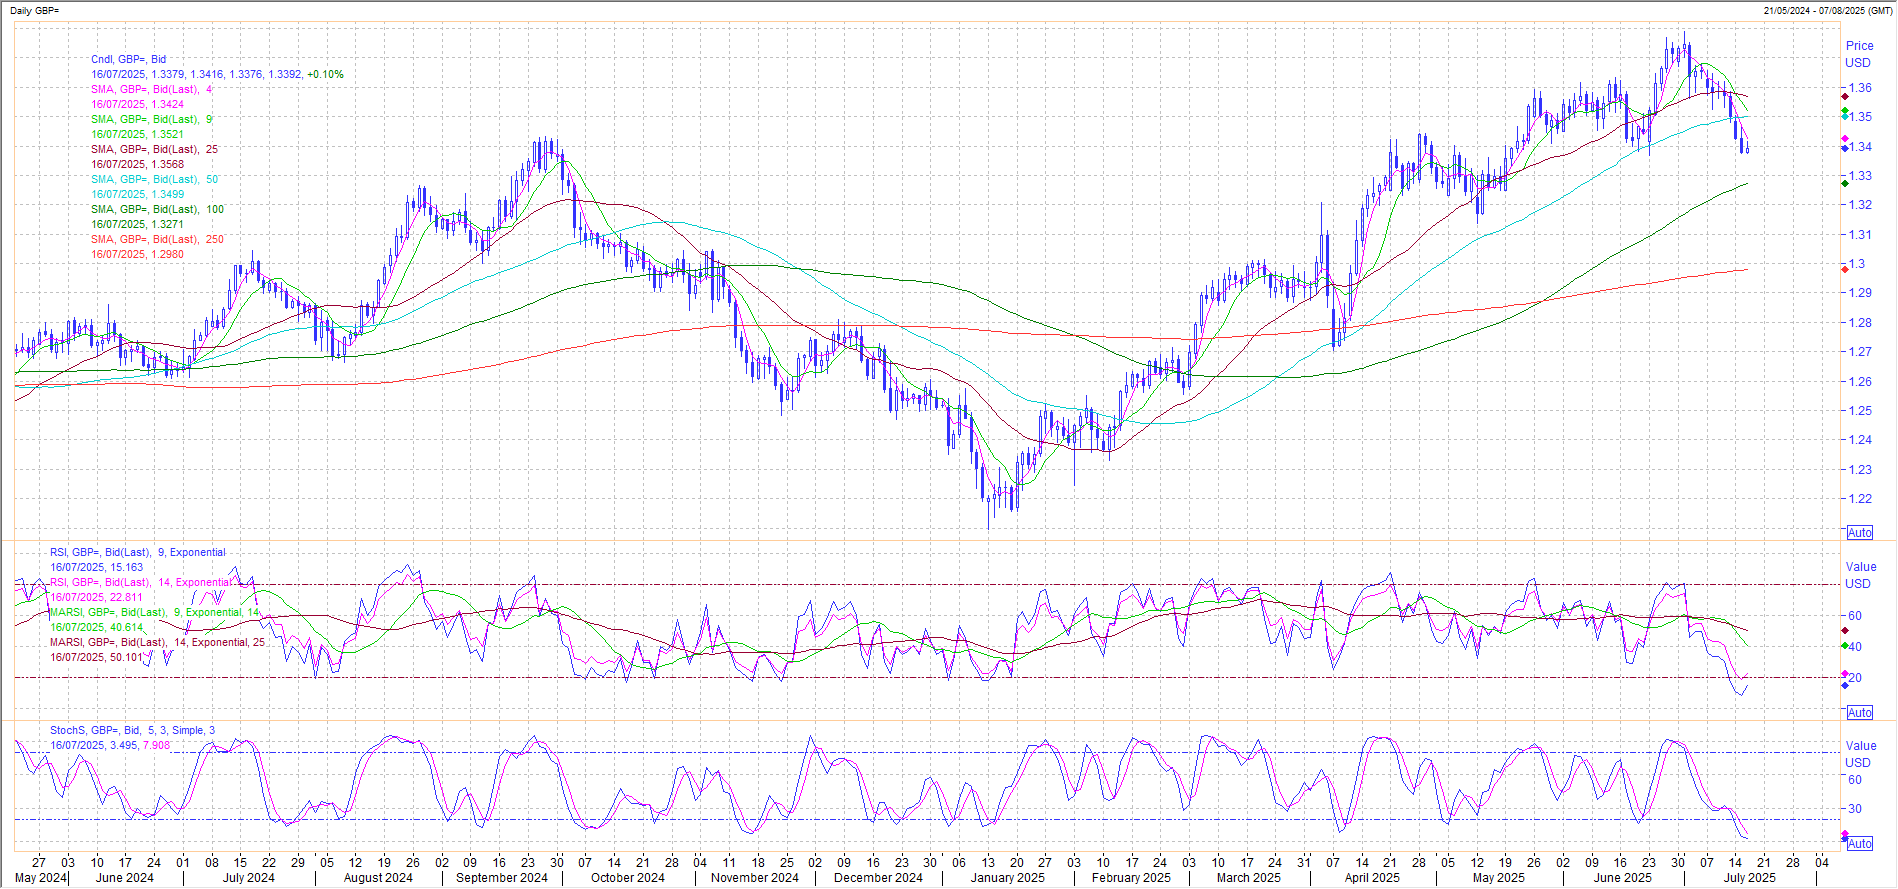
Task: Select the SMA 9 value 1.3521
Action: (x=168, y=134)
